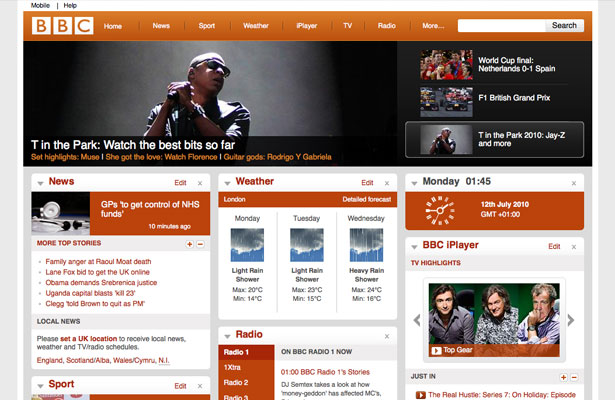Open TV in the top navigation
Image resolution: width=615 pixels, height=400 pixels.
[x=348, y=26]
